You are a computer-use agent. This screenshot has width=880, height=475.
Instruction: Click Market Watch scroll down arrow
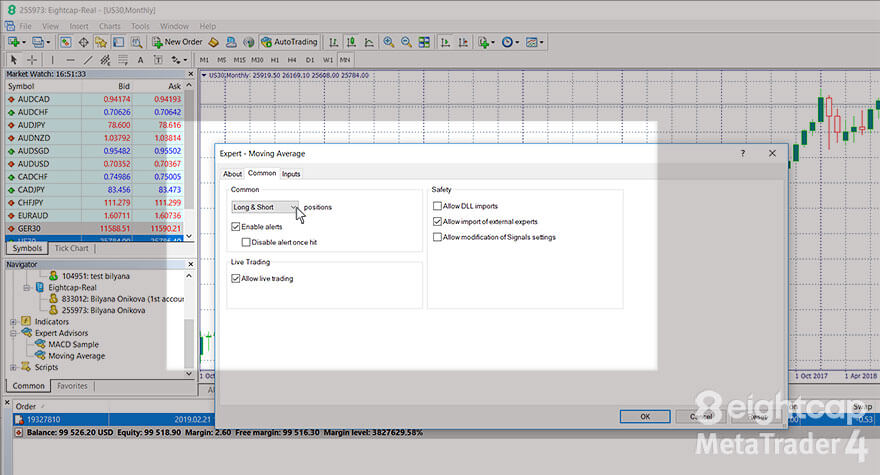point(189,236)
